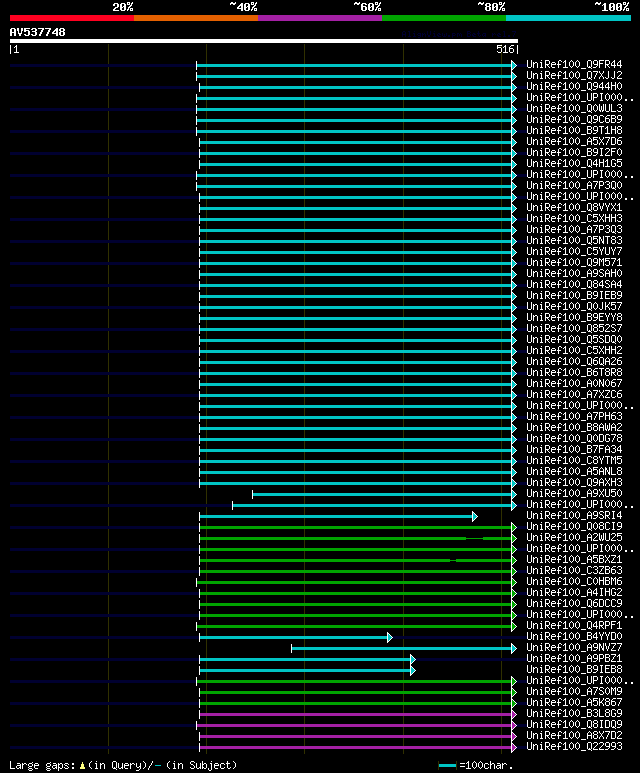Click the purple UniRef100_B3L8G9 alignment bar

click(x=358, y=714)
